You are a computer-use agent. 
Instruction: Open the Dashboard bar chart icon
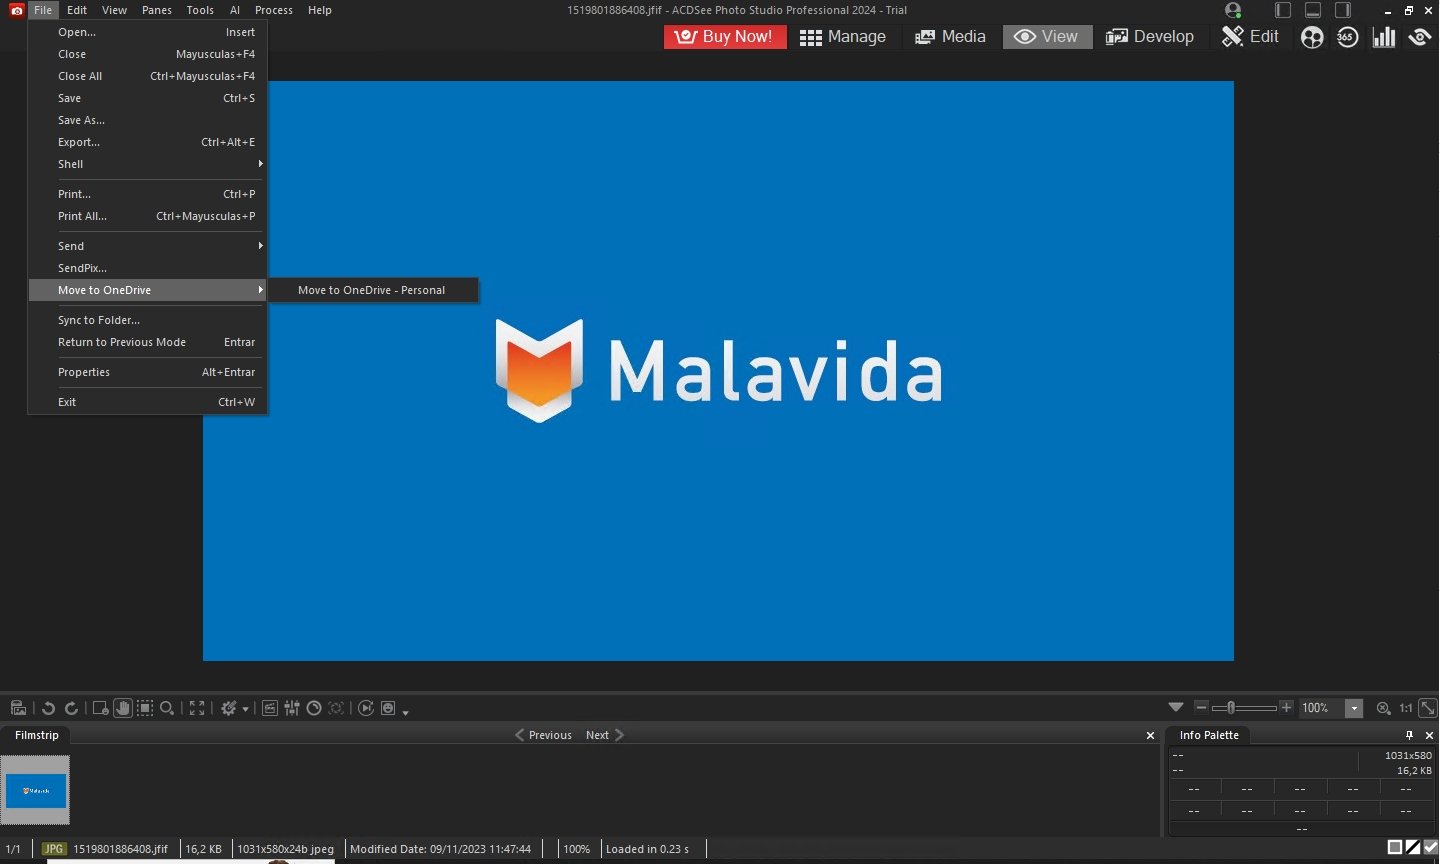(x=1384, y=37)
